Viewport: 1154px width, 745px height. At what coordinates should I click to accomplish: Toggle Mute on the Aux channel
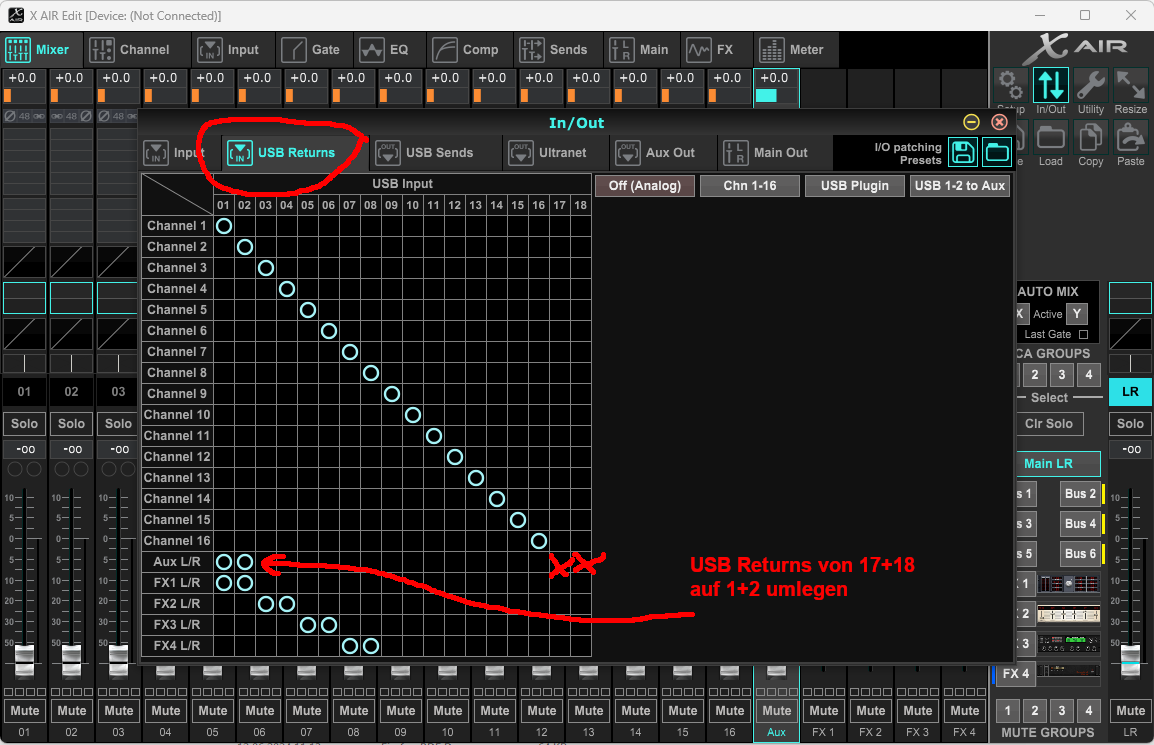click(x=776, y=710)
